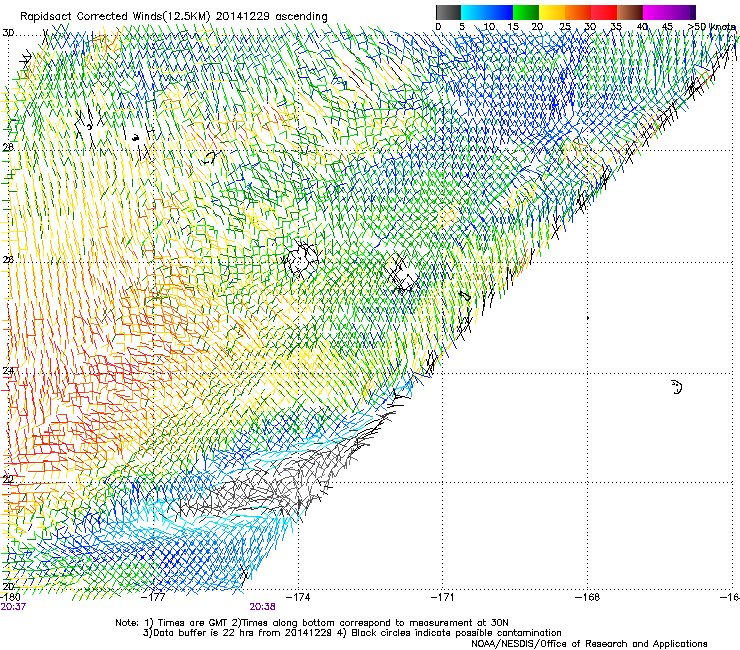Click the longitude label '-168'
The image size is (740, 650).
[588, 597]
